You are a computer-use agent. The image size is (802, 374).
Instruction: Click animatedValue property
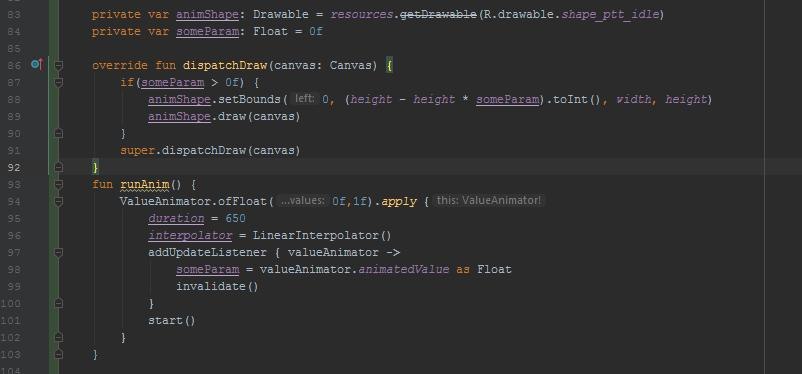(x=404, y=269)
